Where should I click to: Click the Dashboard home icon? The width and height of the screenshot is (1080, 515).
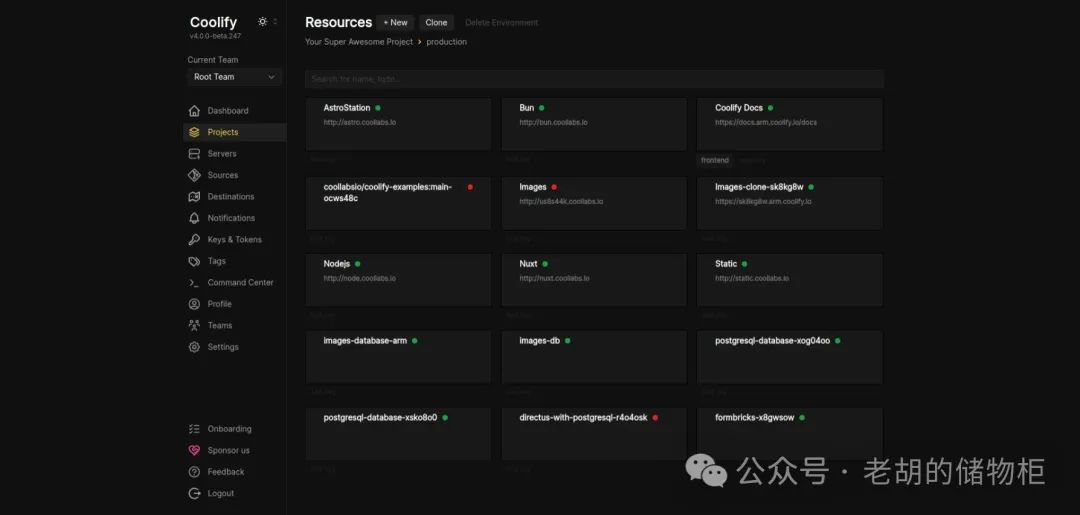point(194,111)
